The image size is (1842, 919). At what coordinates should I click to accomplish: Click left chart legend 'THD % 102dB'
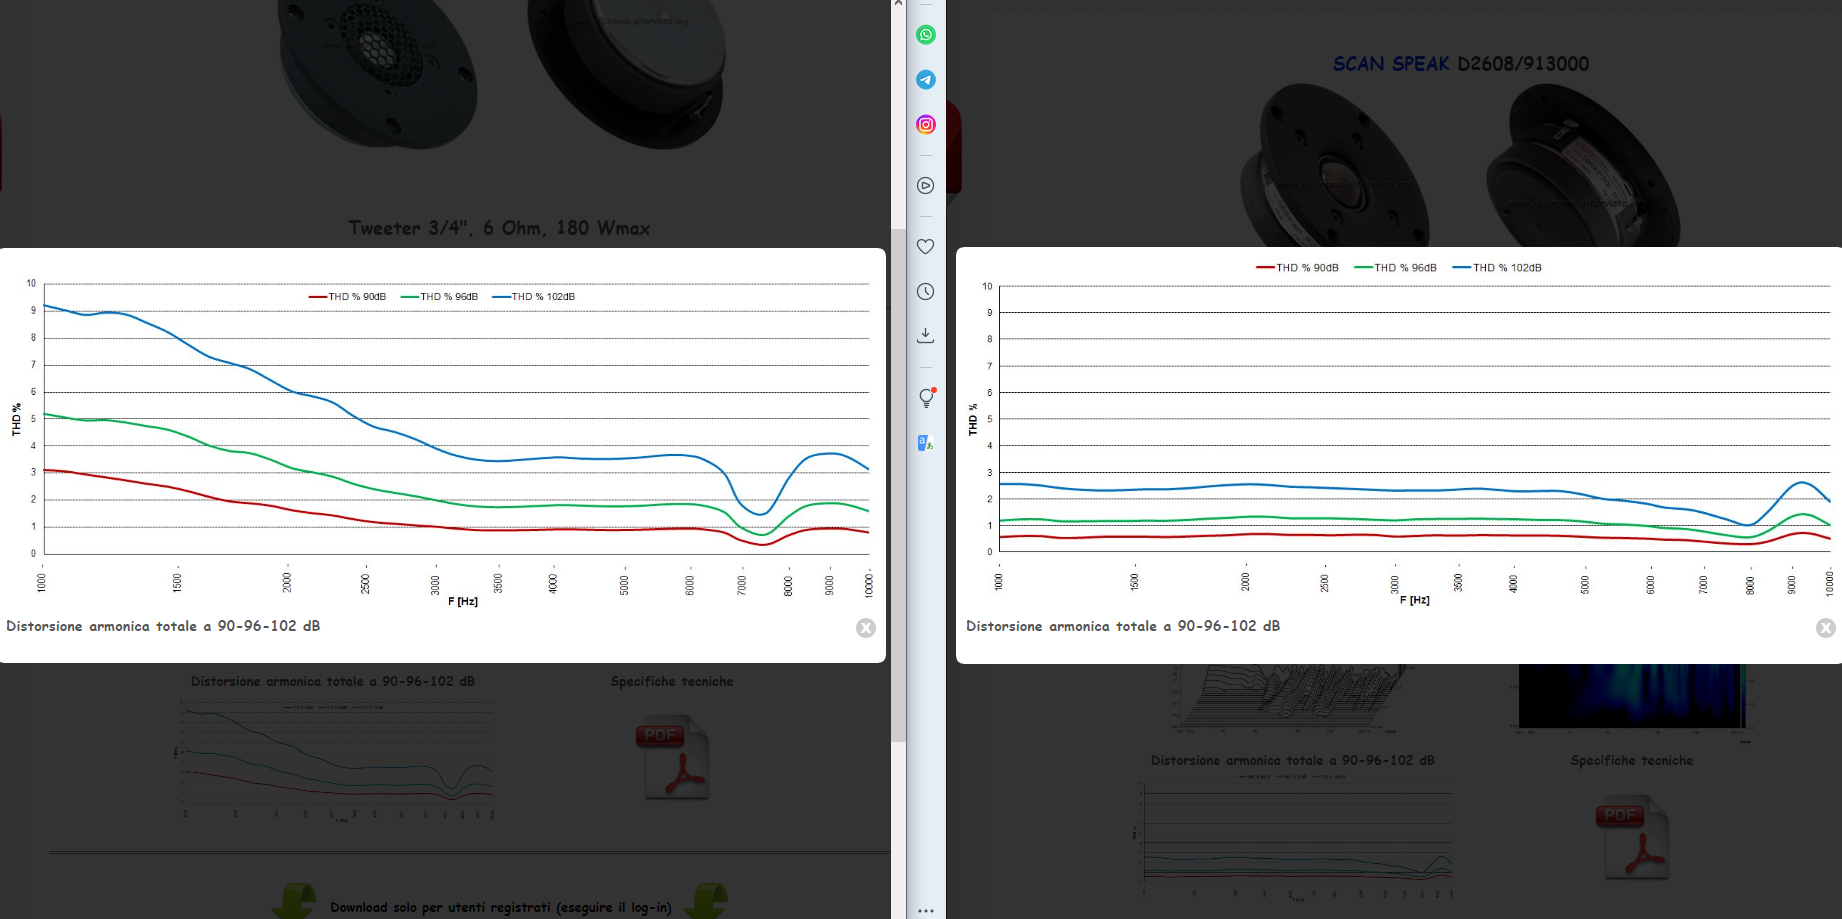(534, 297)
